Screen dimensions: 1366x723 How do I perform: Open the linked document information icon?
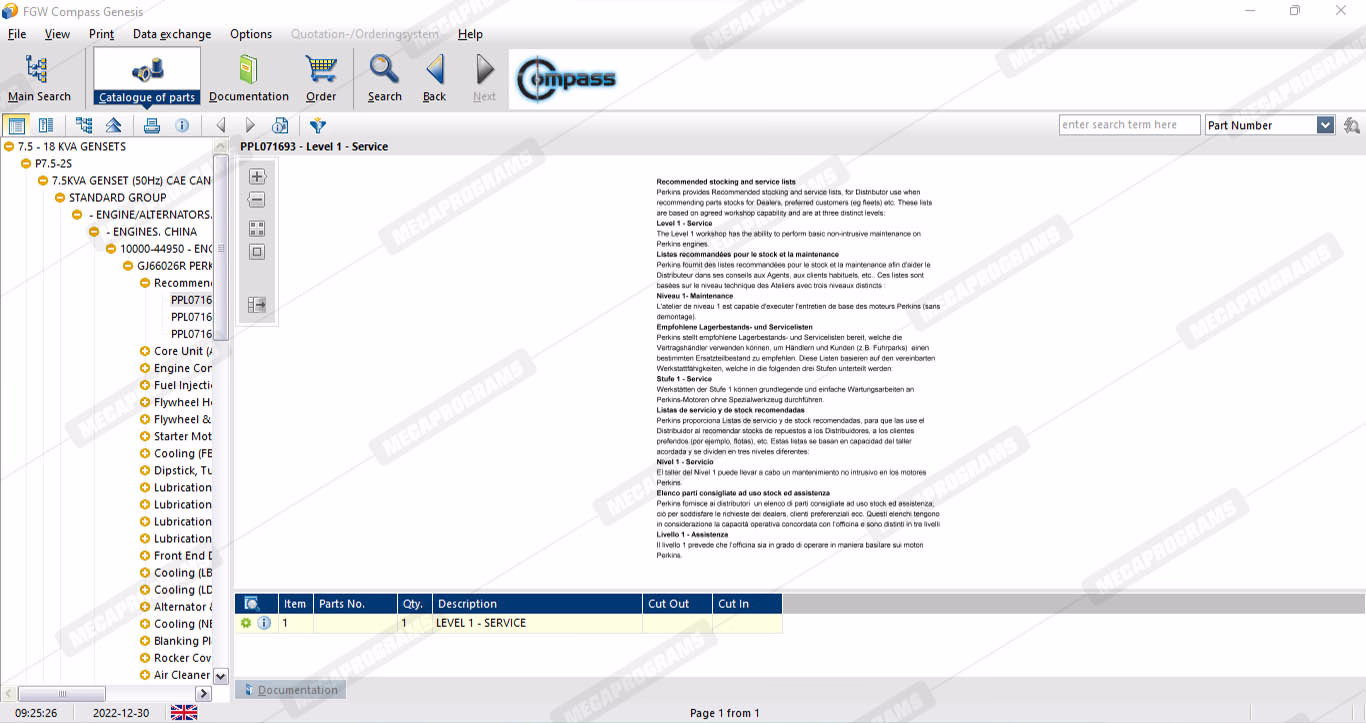[280, 125]
